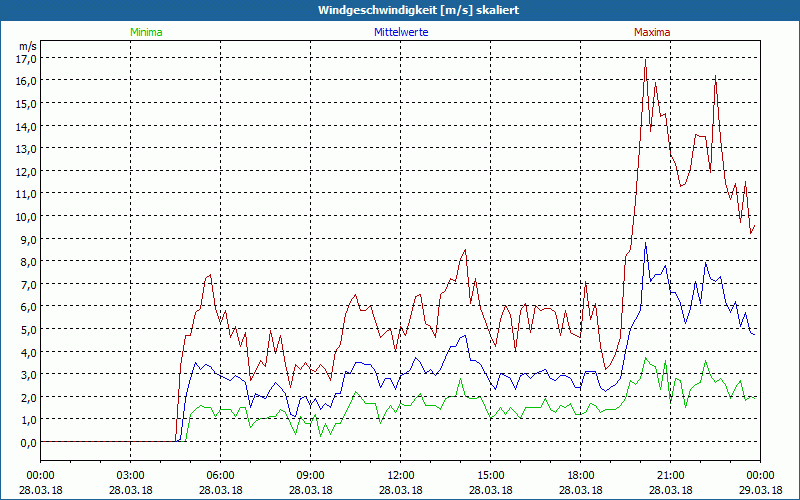Click the highest peak of red Maxima curve
The image size is (800, 500).
(646, 62)
